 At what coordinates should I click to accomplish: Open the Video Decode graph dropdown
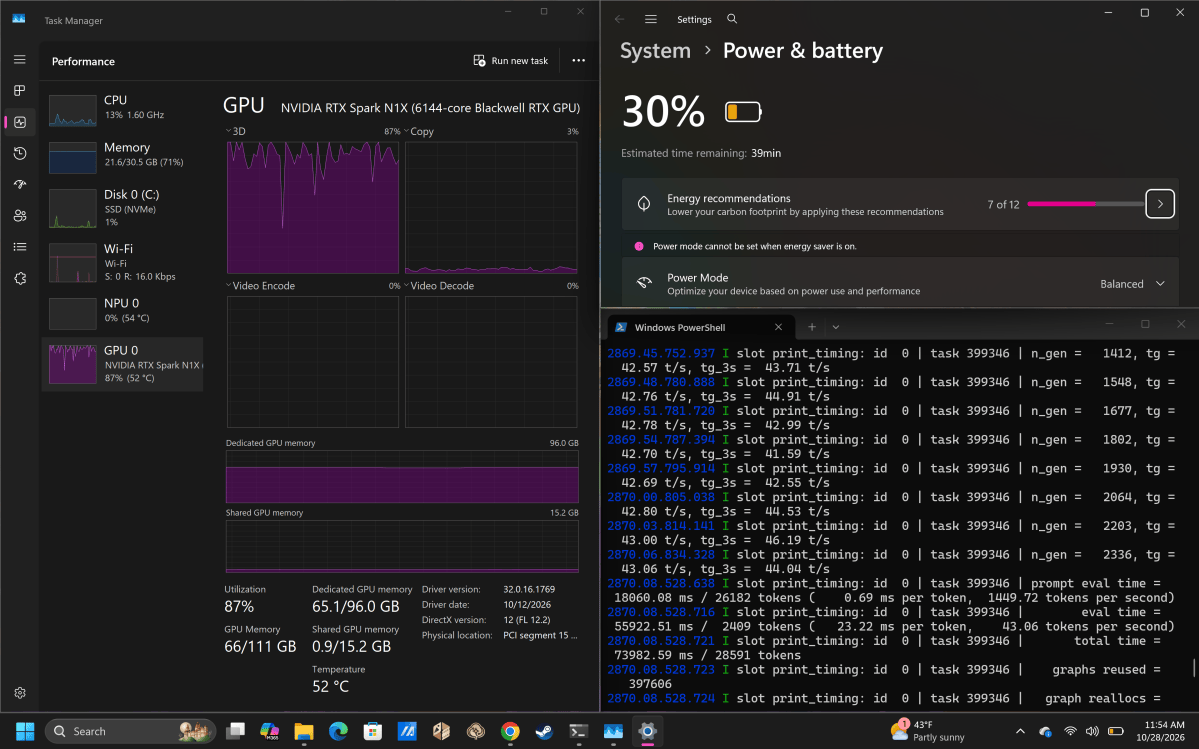tap(407, 286)
